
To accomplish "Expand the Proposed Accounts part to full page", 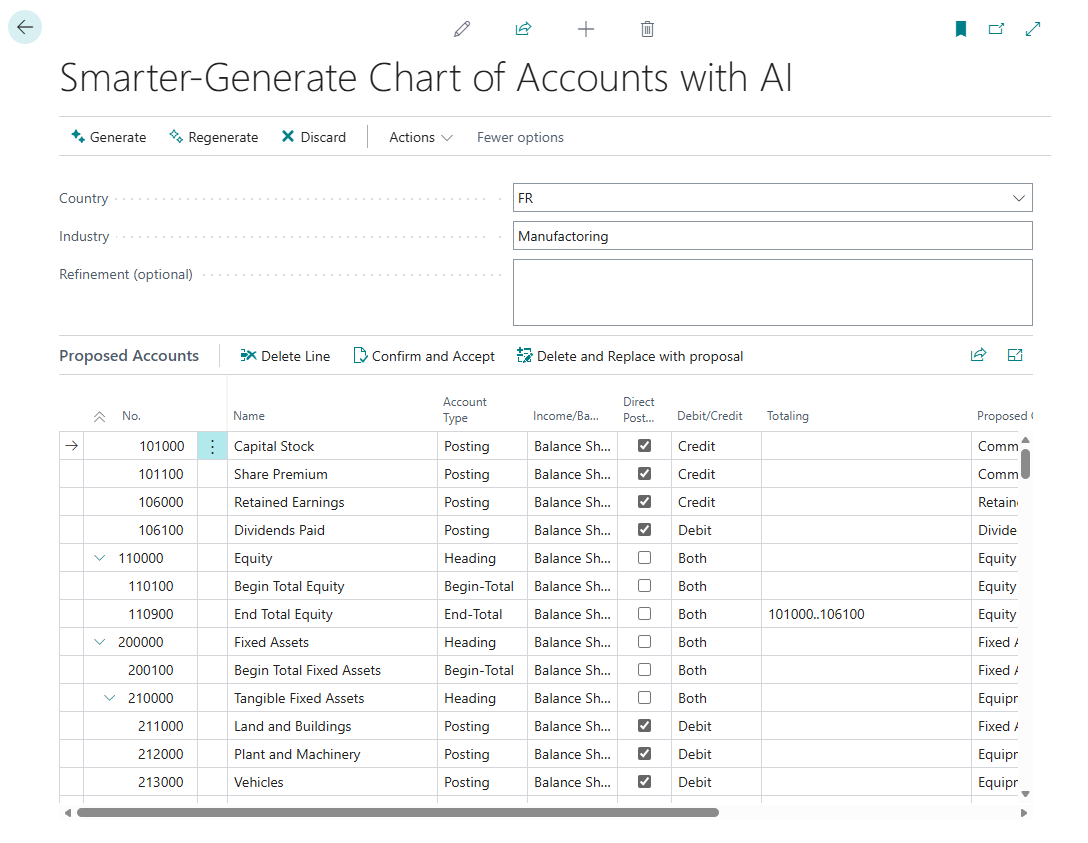I will 1015,355.
